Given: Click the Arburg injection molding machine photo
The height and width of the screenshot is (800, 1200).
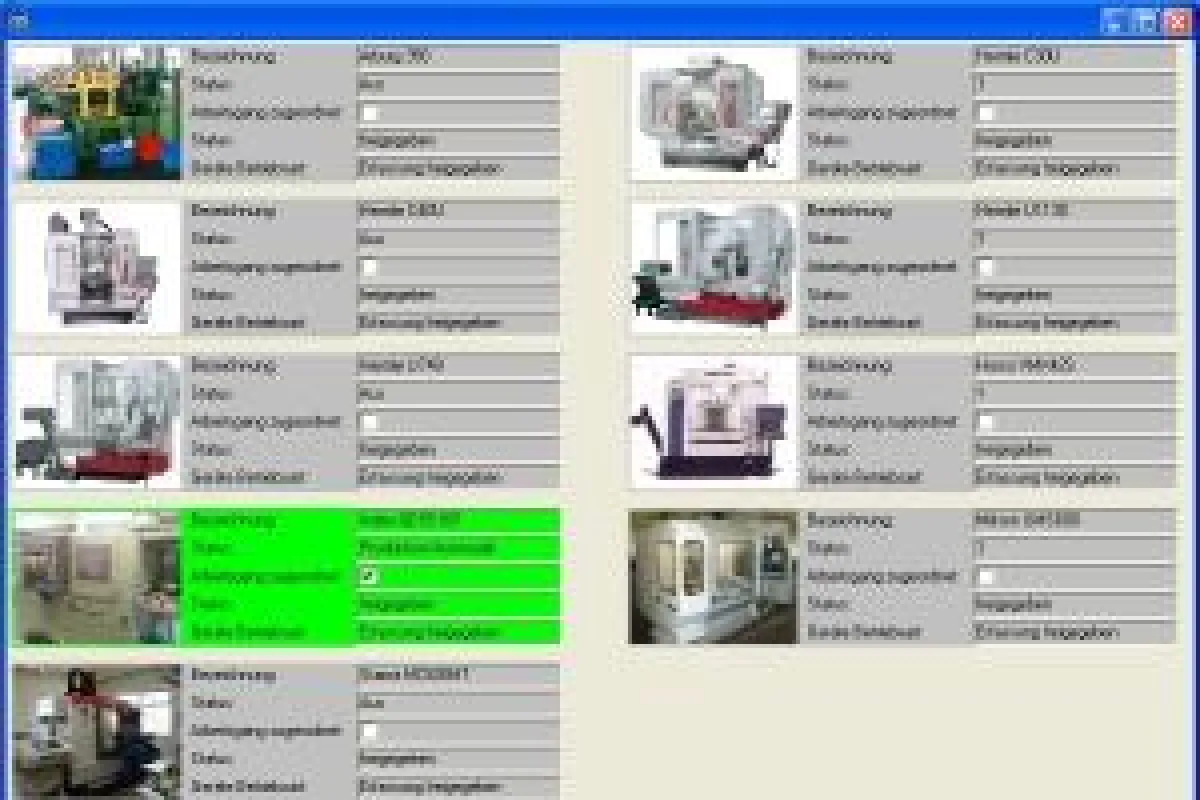Looking at the screenshot, I should click(97, 113).
